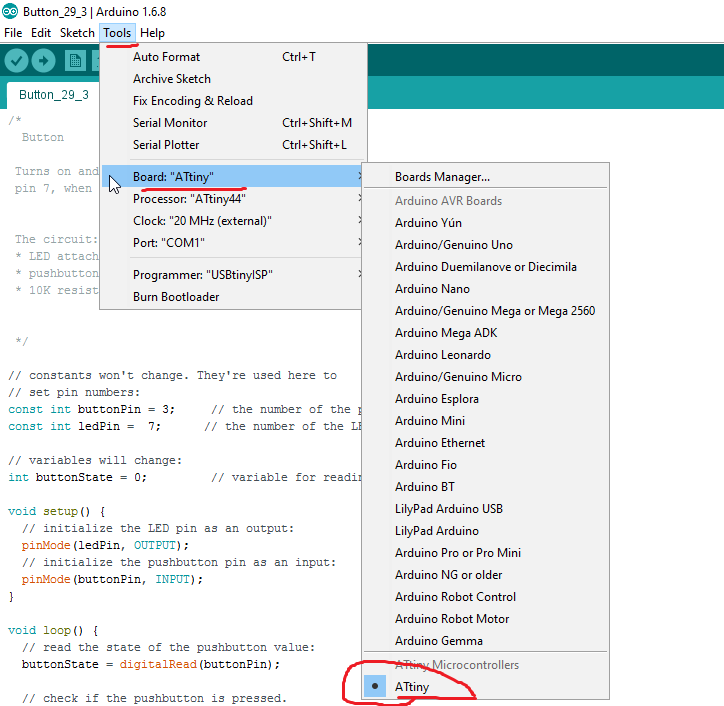This screenshot has height=706, width=724.
Task: Select LilyPad Arduino USB board
Action: (x=485, y=509)
